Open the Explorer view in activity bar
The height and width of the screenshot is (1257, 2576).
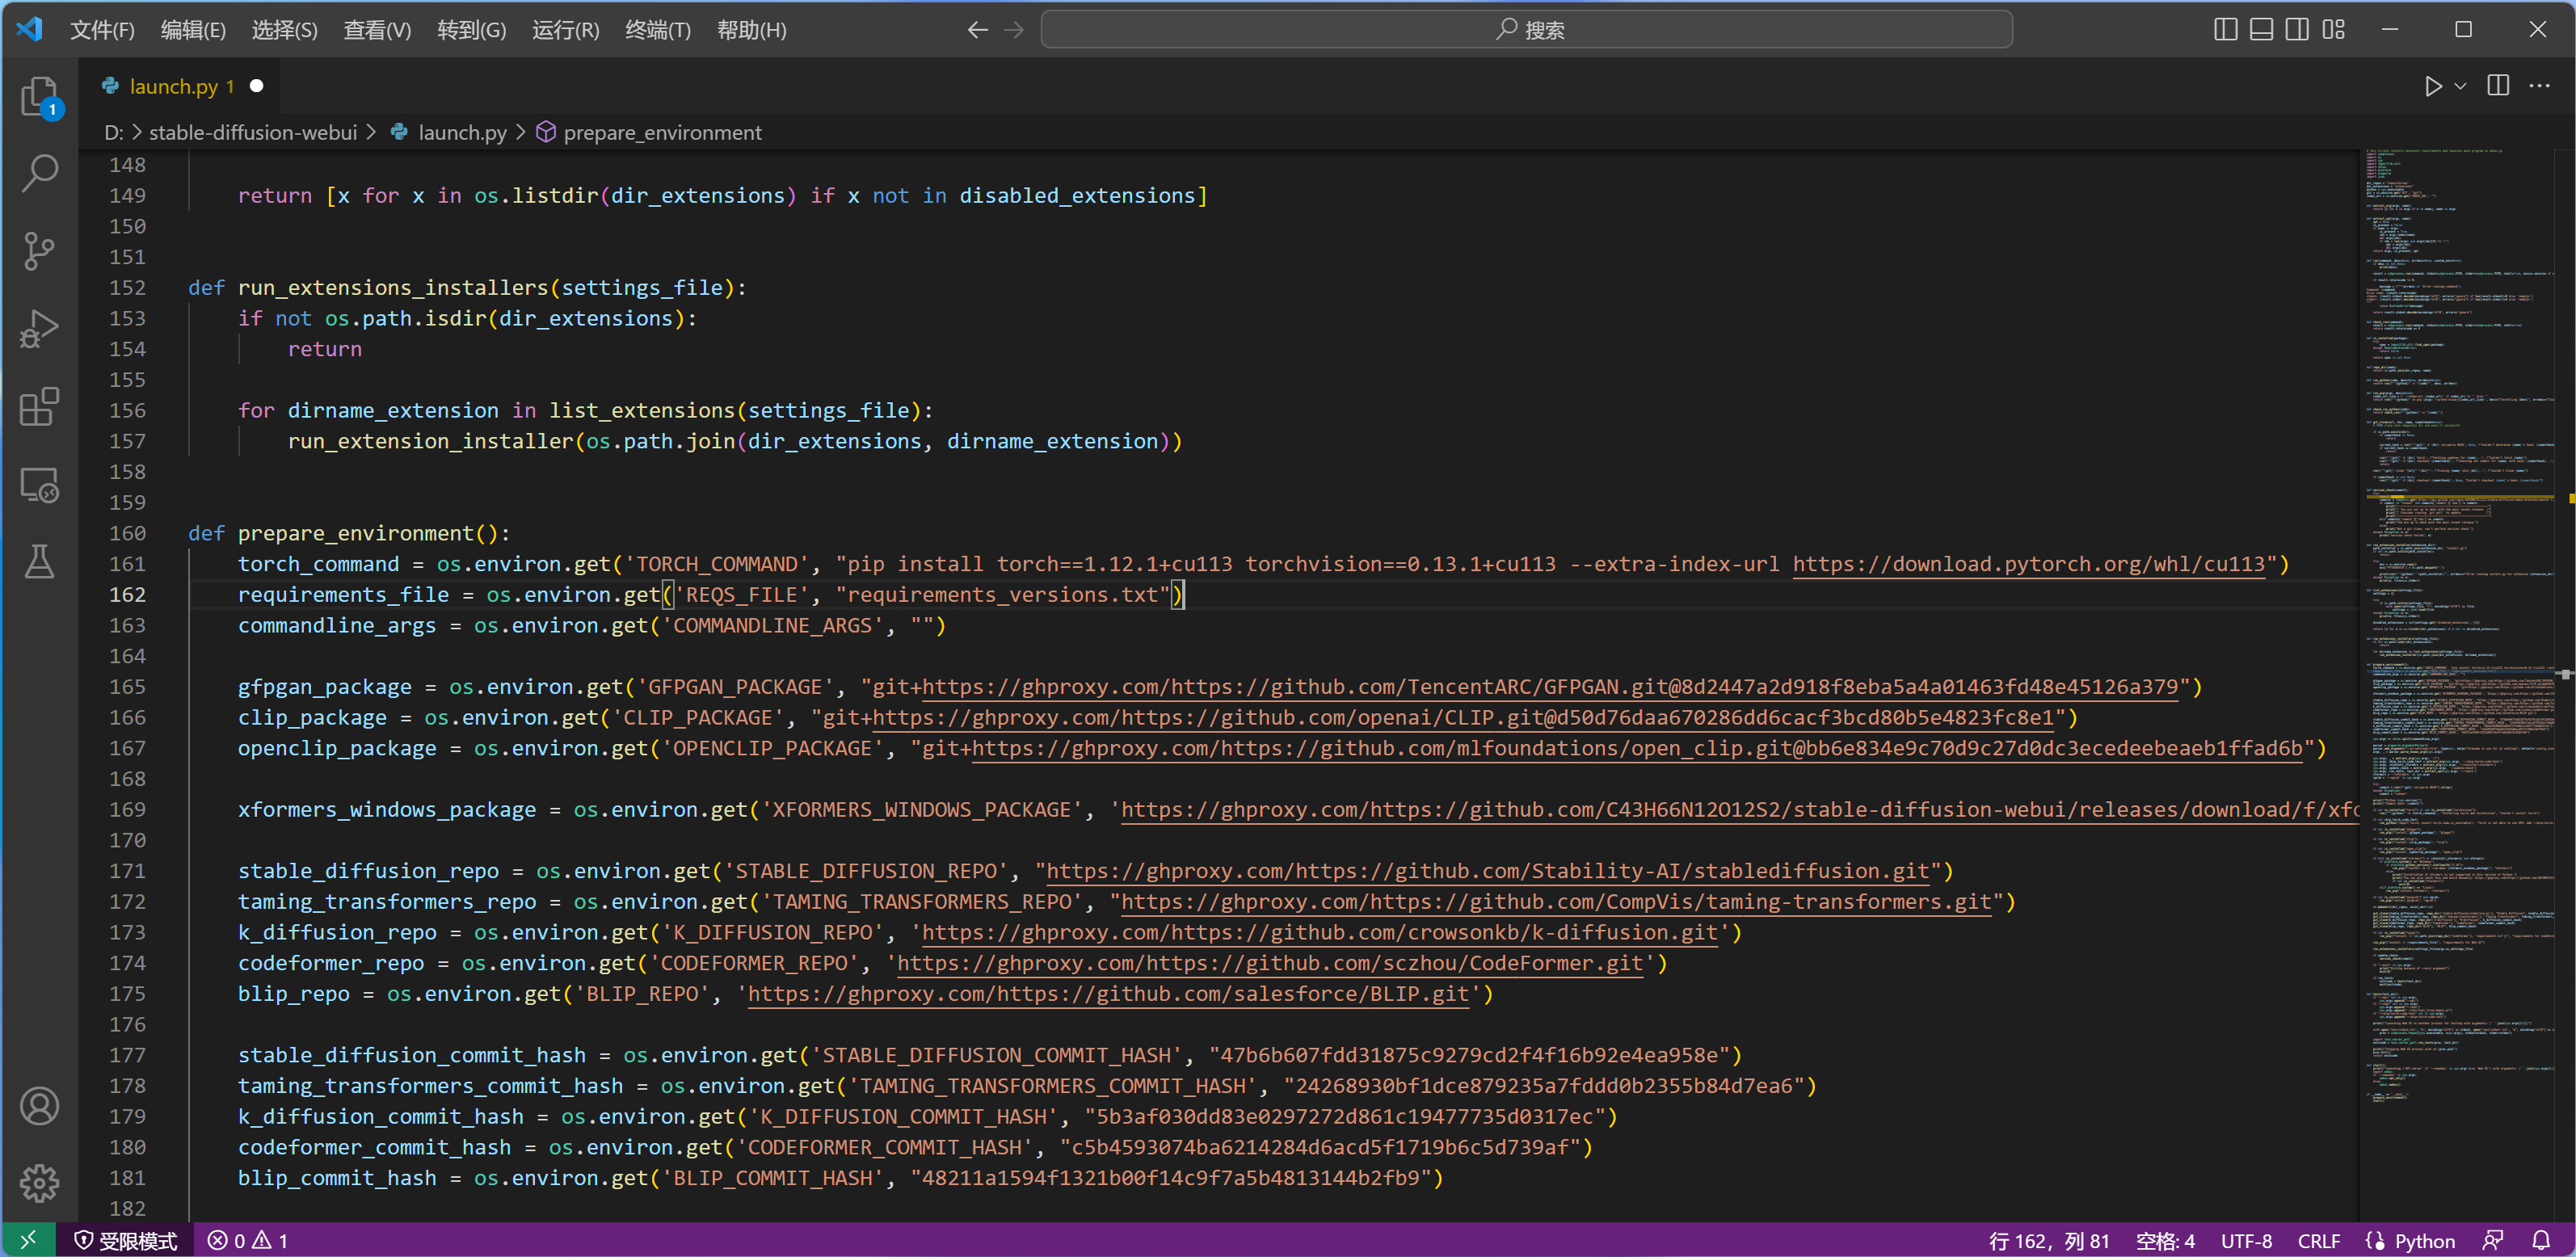(40, 97)
